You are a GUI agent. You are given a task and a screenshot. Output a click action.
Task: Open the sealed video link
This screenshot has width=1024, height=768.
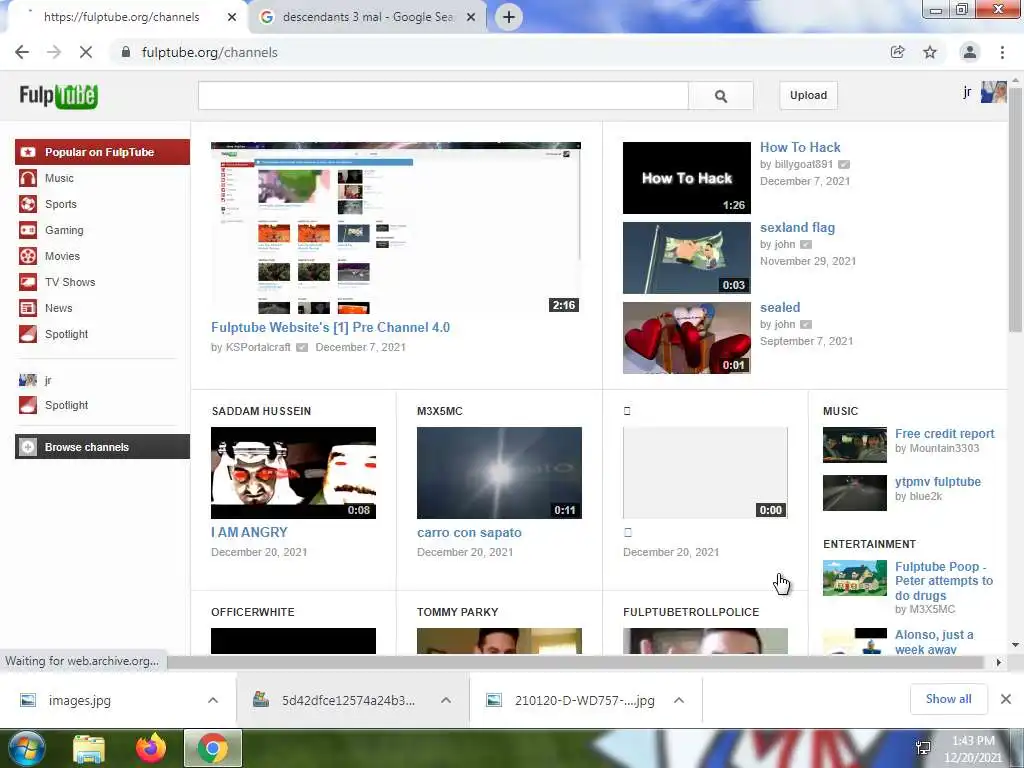780,308
